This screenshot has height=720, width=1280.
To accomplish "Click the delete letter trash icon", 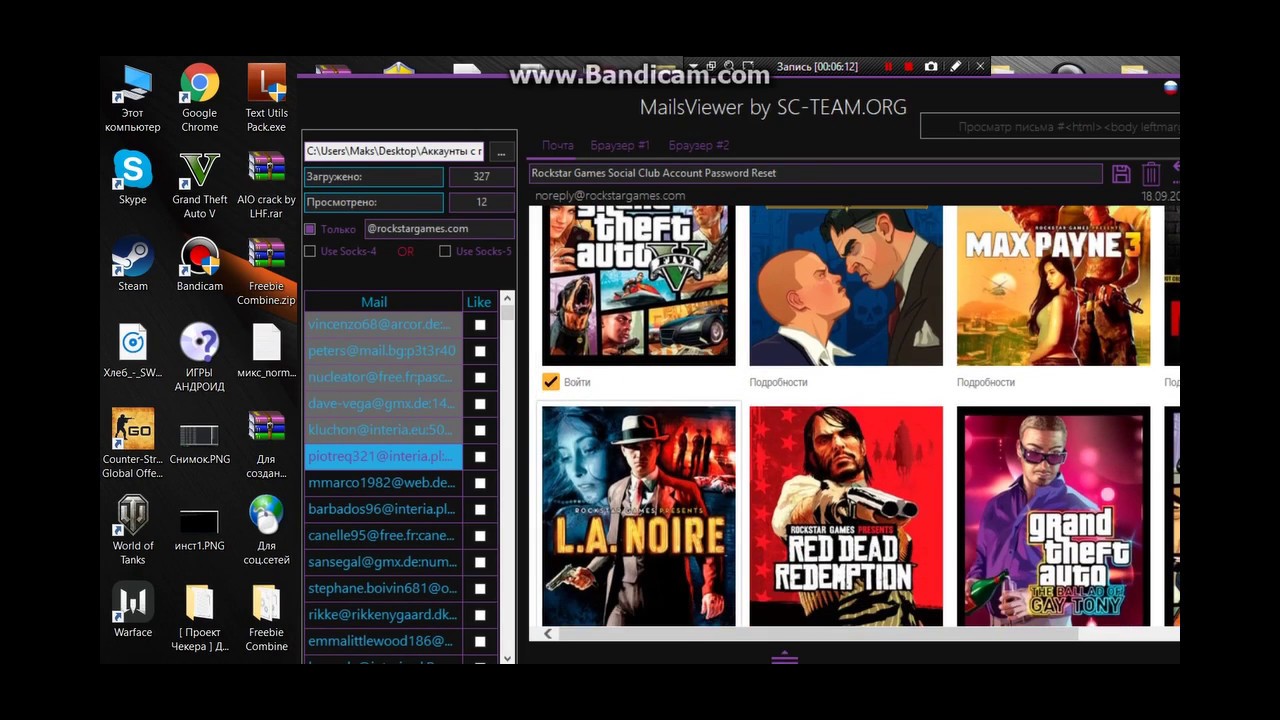I will [x=1151, y=174].
